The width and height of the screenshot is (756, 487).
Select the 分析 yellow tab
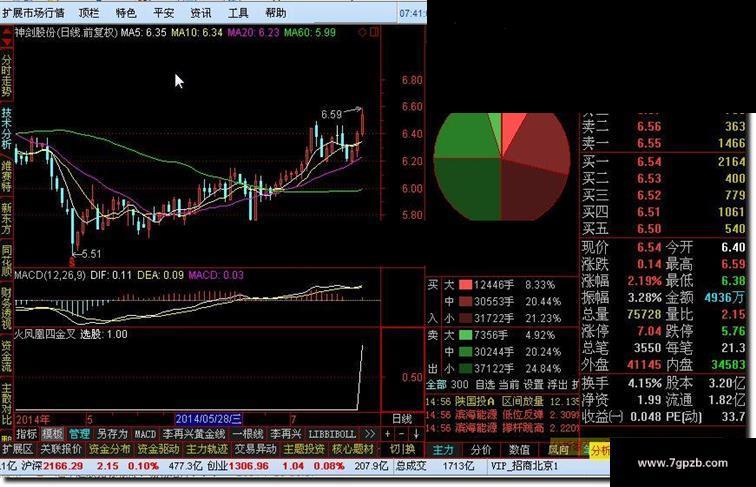click(600, 450)
